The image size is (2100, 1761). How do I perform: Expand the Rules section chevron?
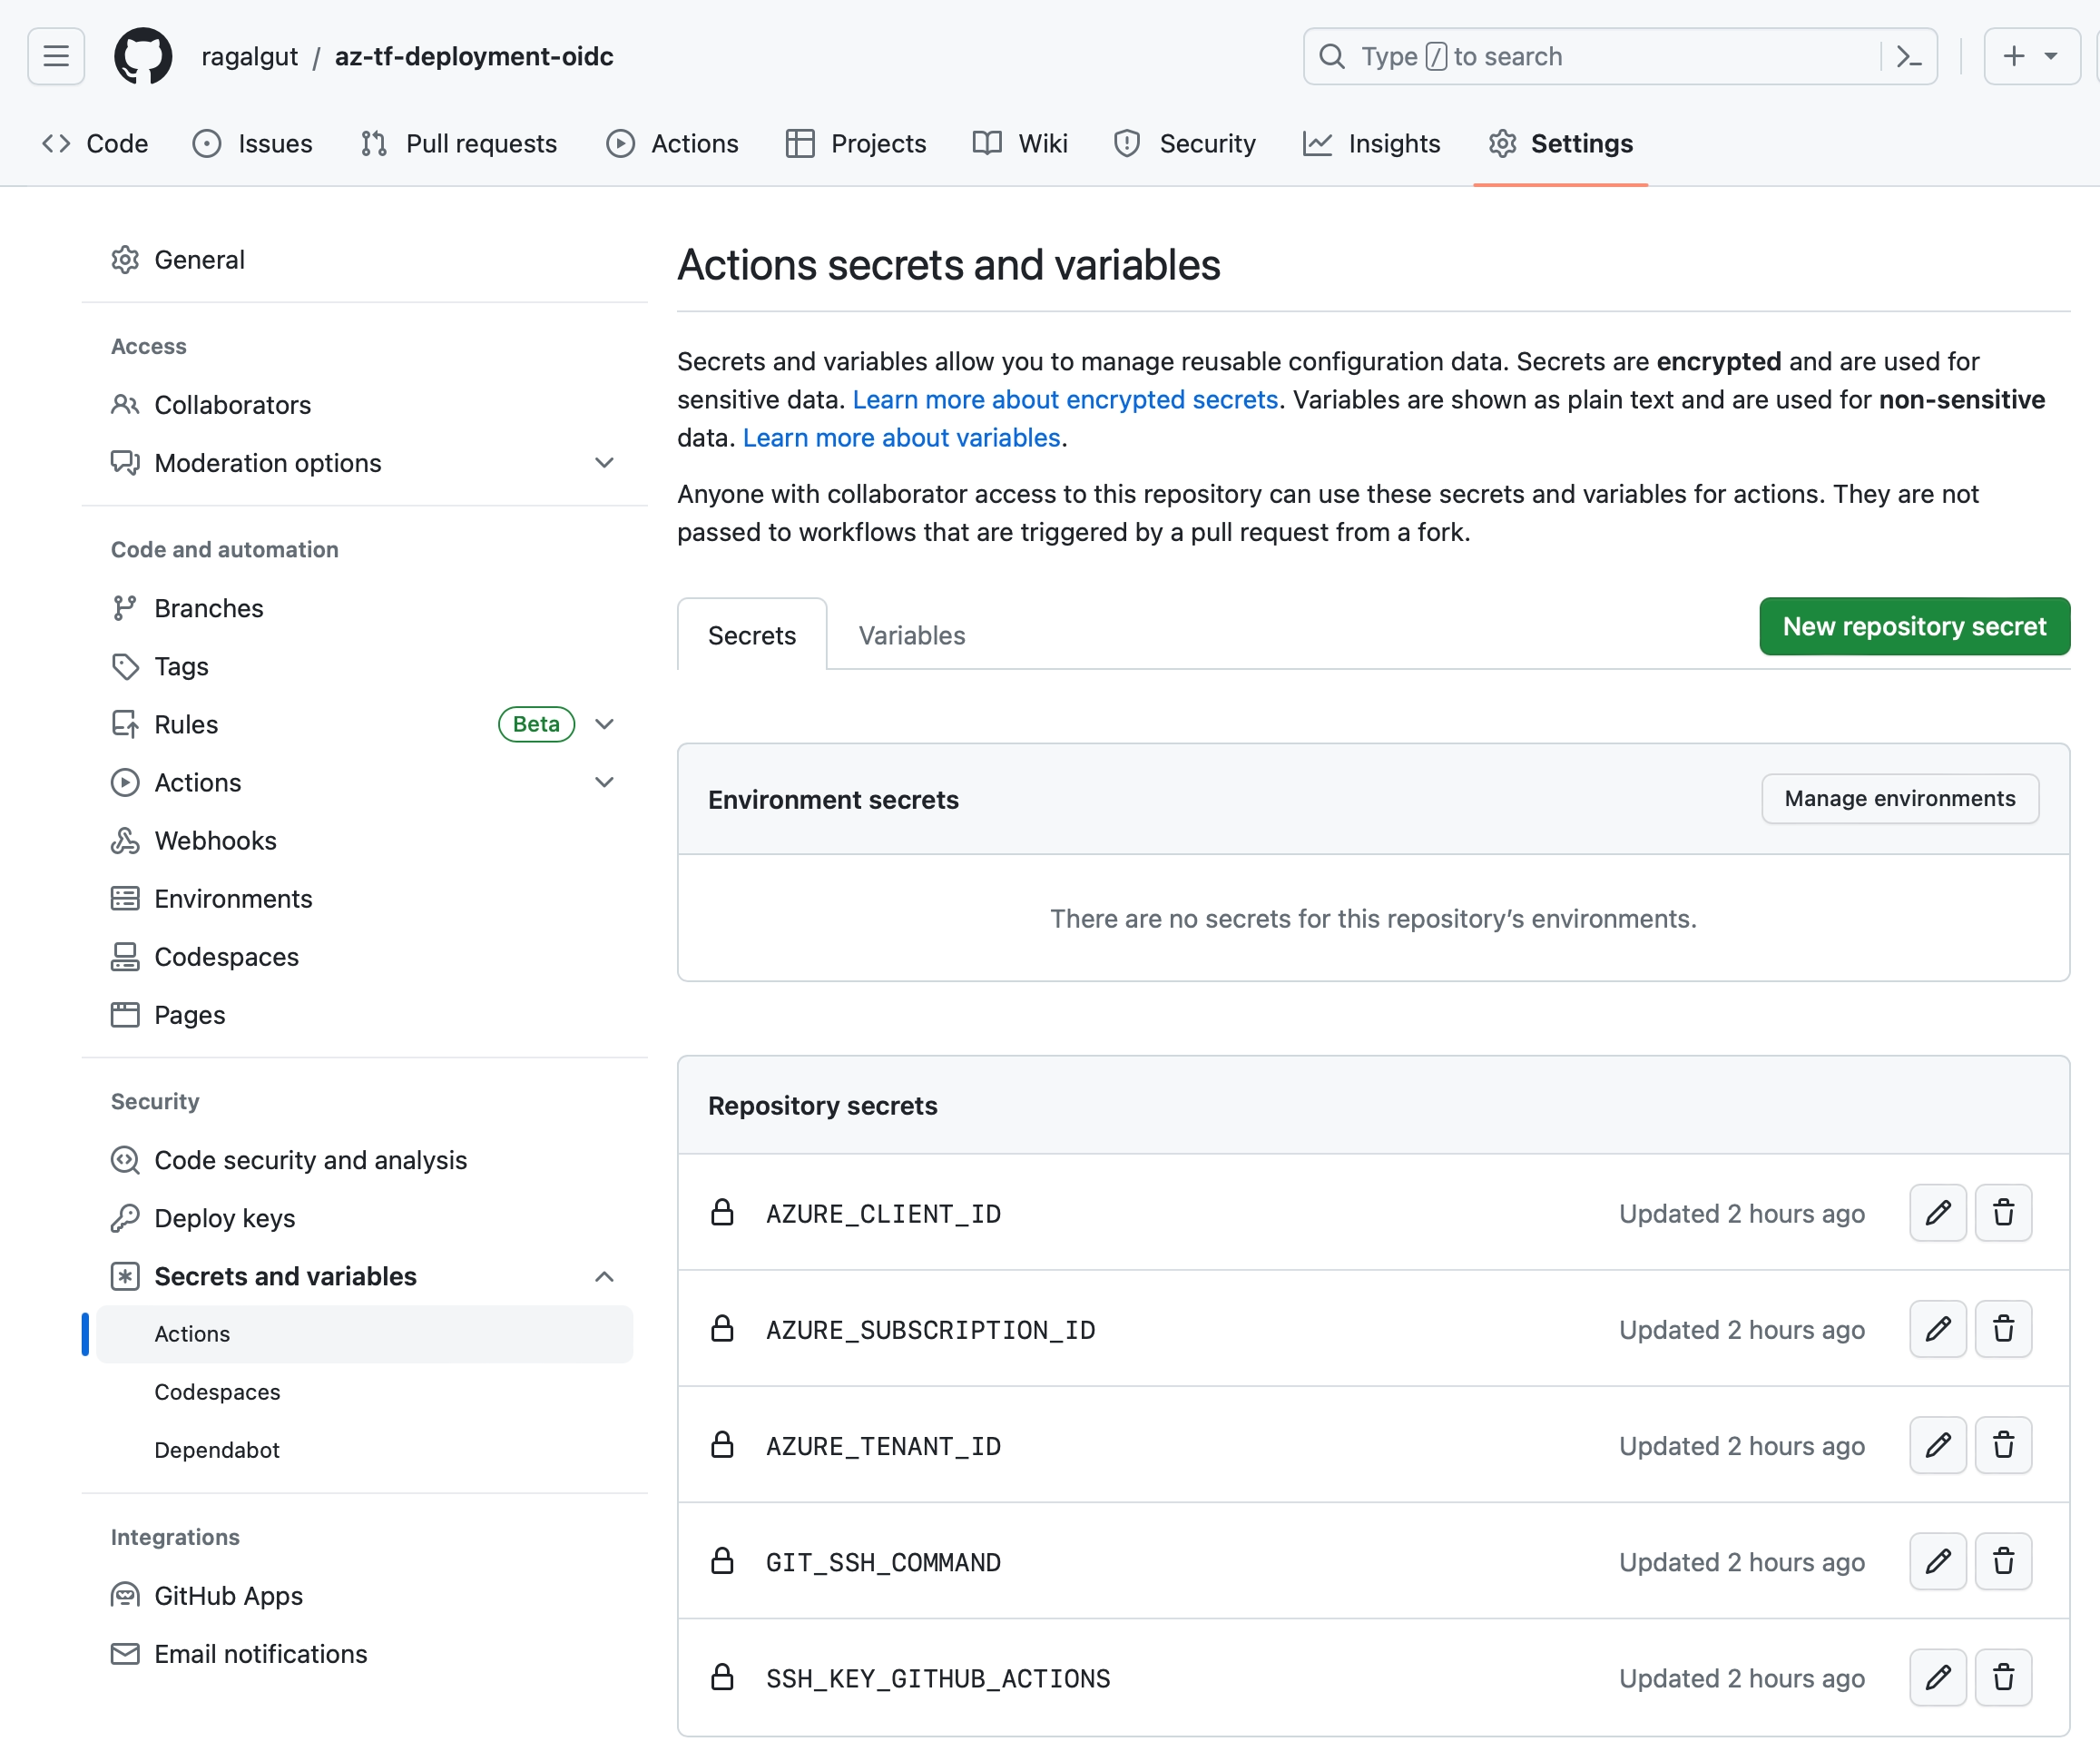click(x=604, y=724)
